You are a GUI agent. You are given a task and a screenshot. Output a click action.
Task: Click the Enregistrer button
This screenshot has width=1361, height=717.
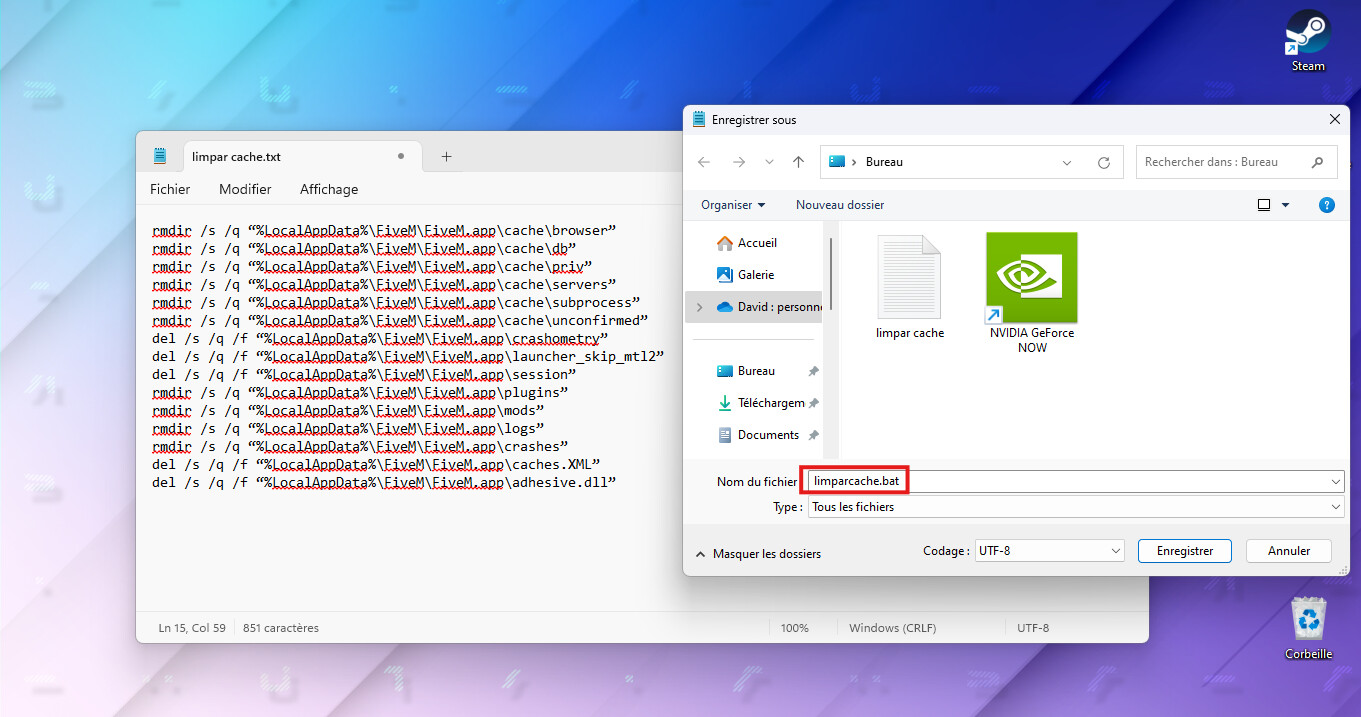pyautogui.click(x=1185, y=551)
